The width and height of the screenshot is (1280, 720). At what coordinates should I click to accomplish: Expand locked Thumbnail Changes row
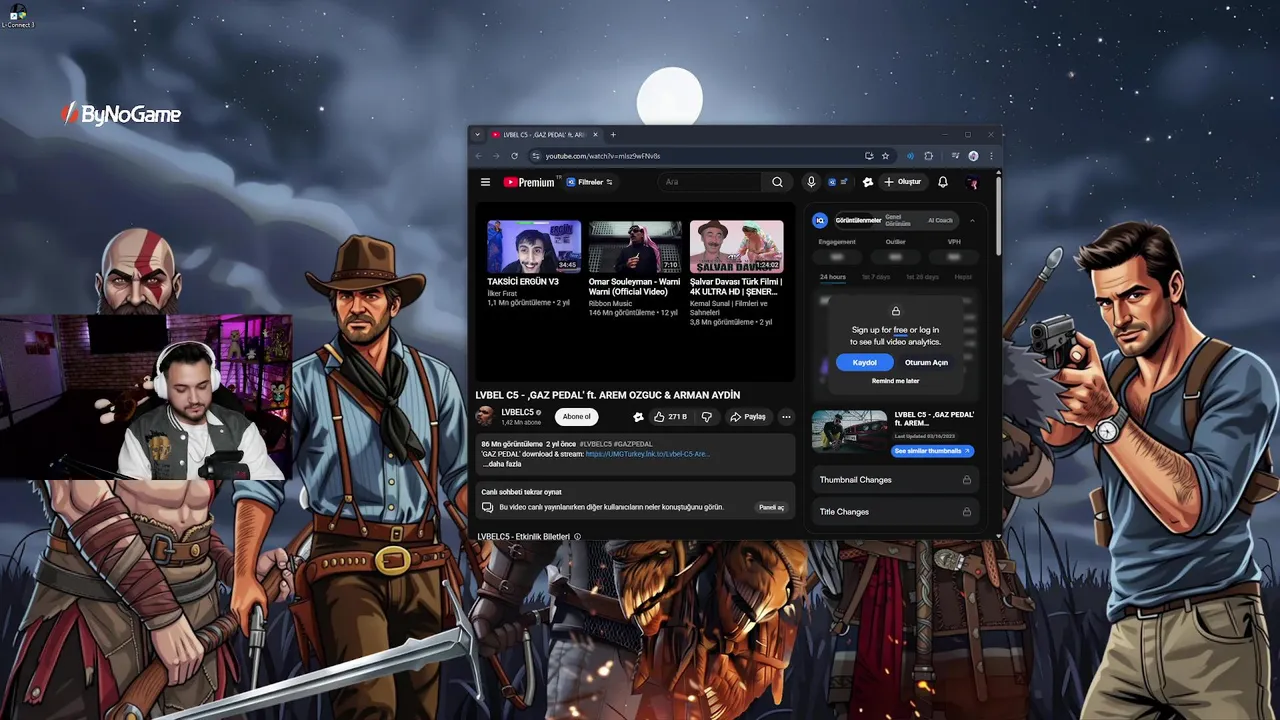(x=895, y=480)
